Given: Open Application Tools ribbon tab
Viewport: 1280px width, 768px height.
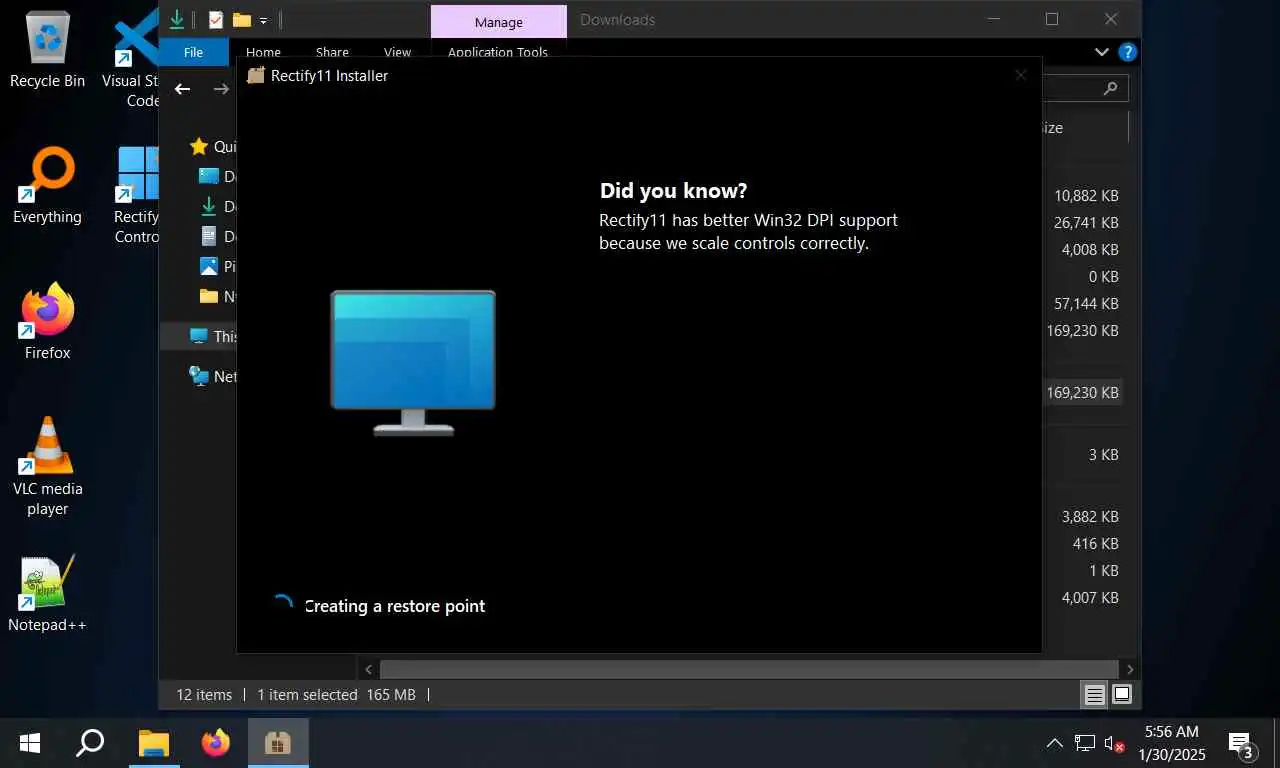Looking at the screenshot, I should tap(498, 52).
